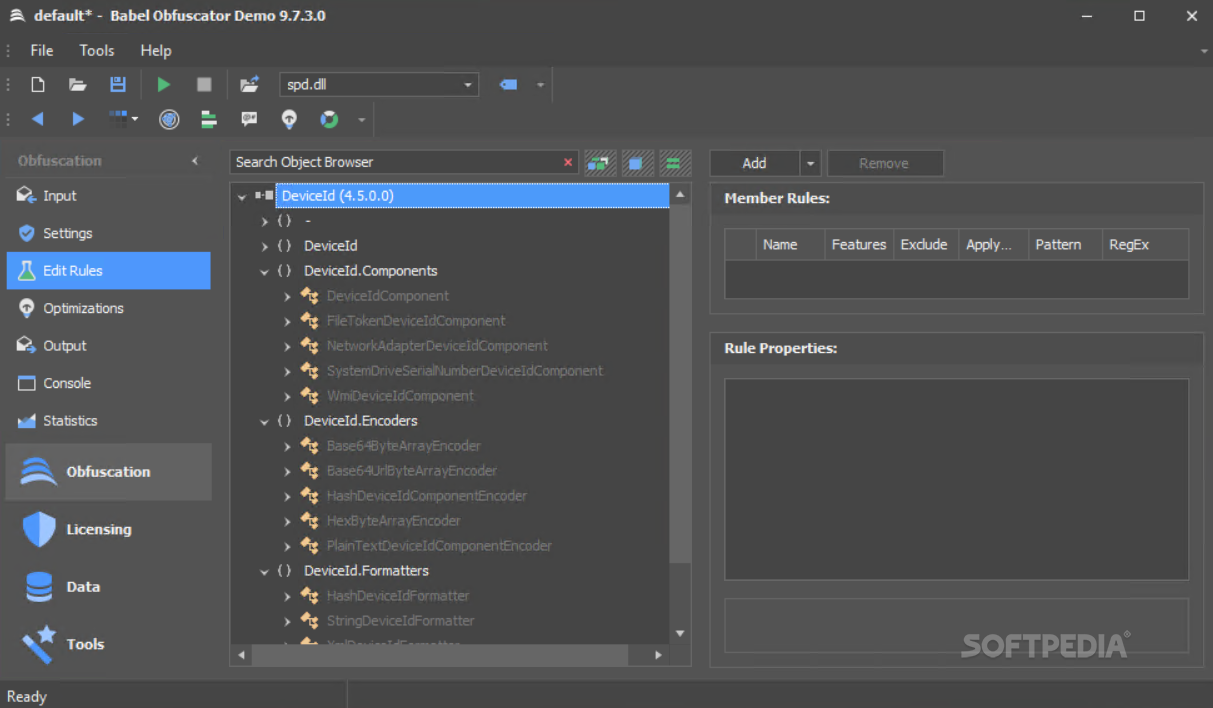Click the New project icon

pos(38,85)
